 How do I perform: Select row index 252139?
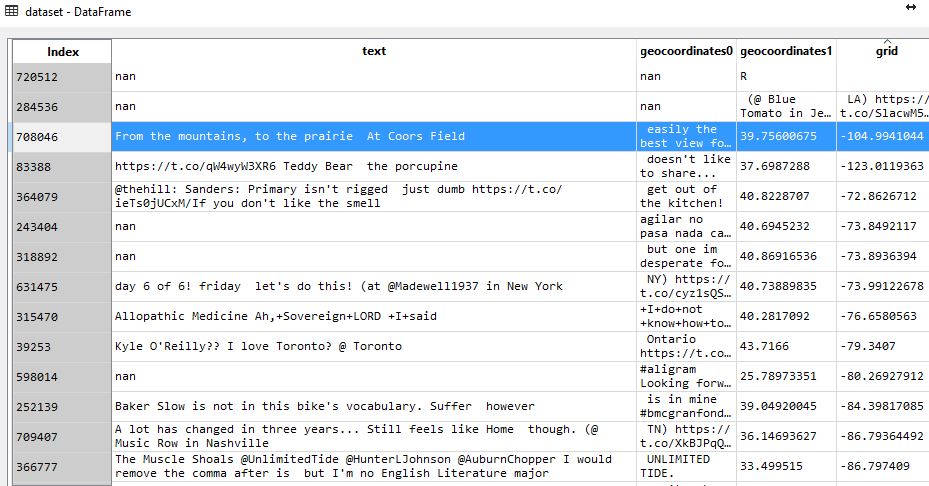coord(62,407)
